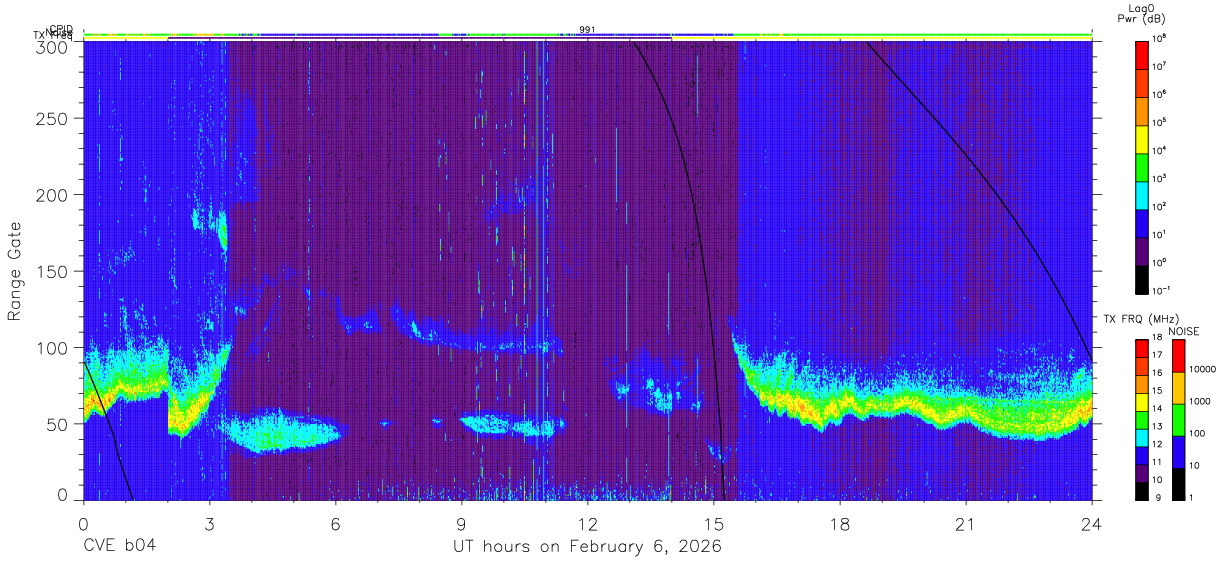
Task: Click hour '24' on the time axis
Action: click(1091, 523)
